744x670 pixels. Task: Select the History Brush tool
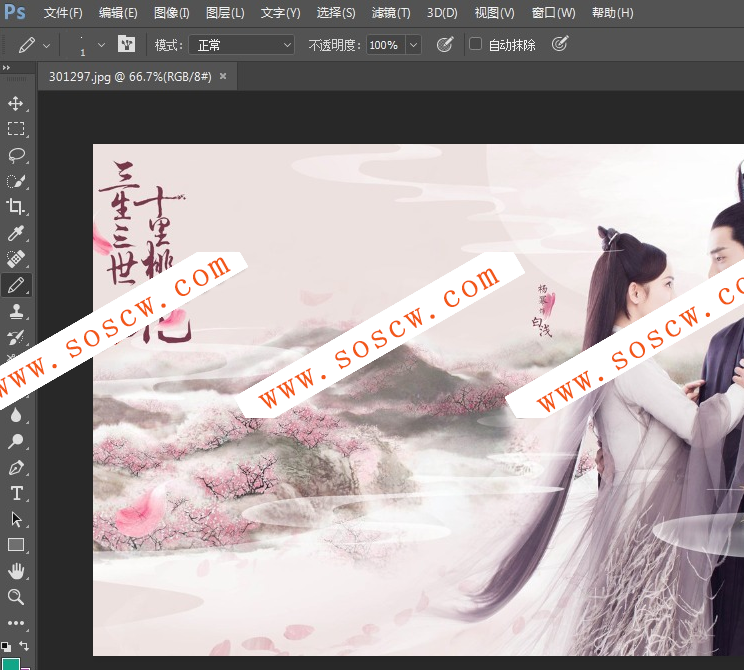(x=16, y=337)
